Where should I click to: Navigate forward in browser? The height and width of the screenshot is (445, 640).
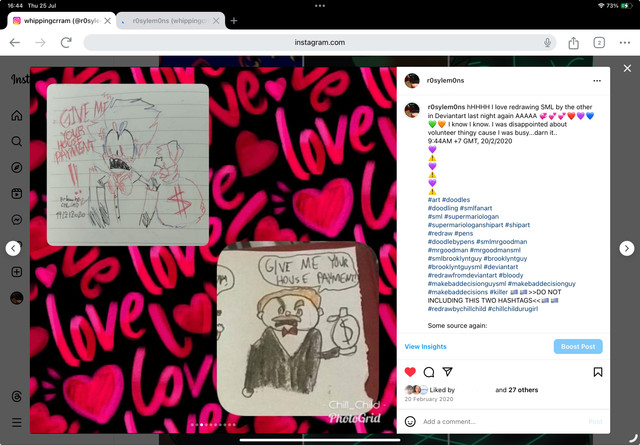point(40,42)
